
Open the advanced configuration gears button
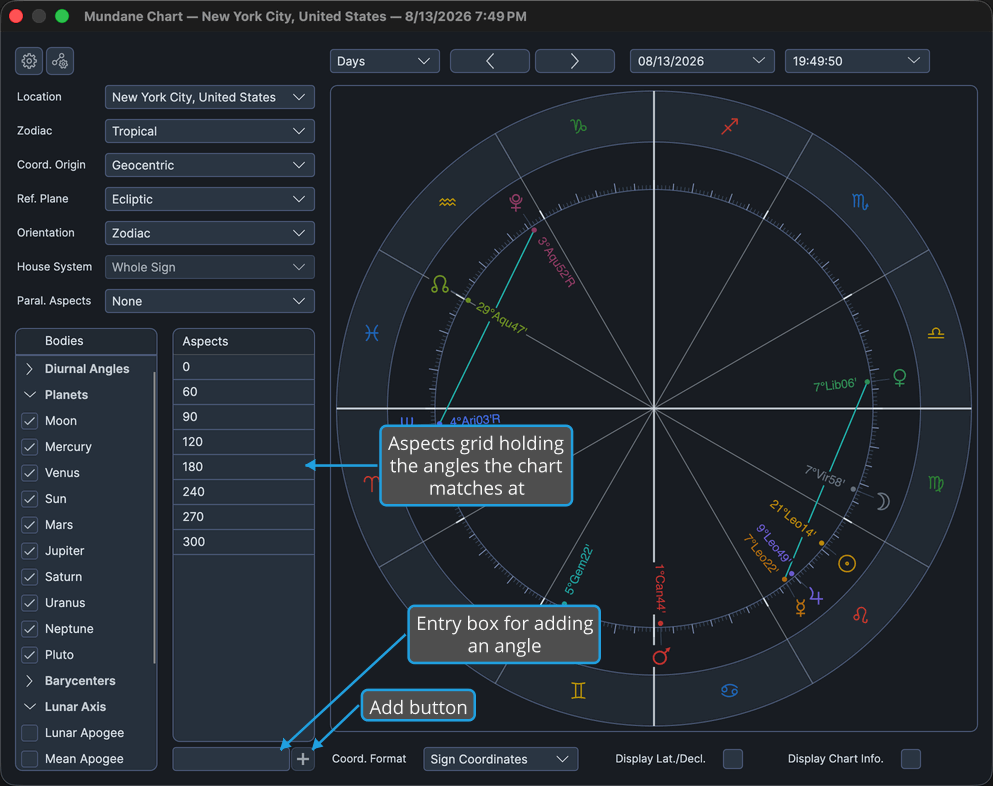click(60, 61)
